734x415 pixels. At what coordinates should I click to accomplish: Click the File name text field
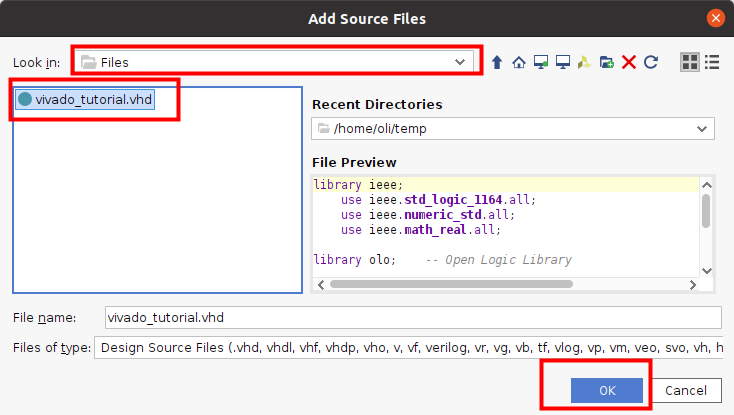tap(413, 318)
